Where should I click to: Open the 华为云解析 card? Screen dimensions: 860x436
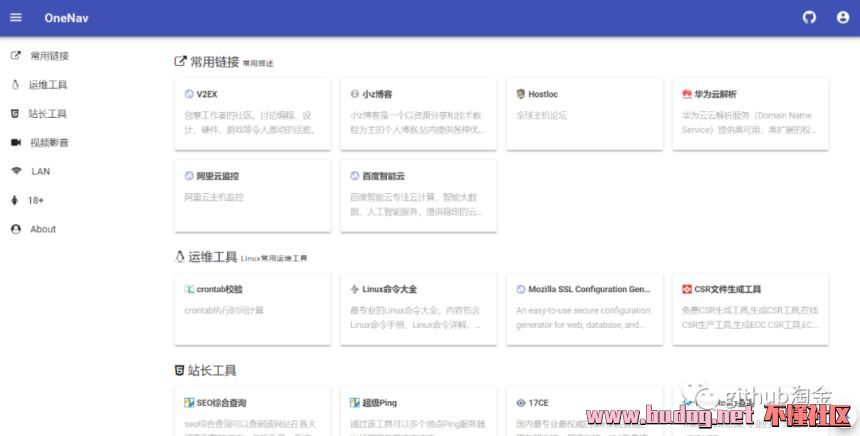pyautogui.click(x=750, y=114)
